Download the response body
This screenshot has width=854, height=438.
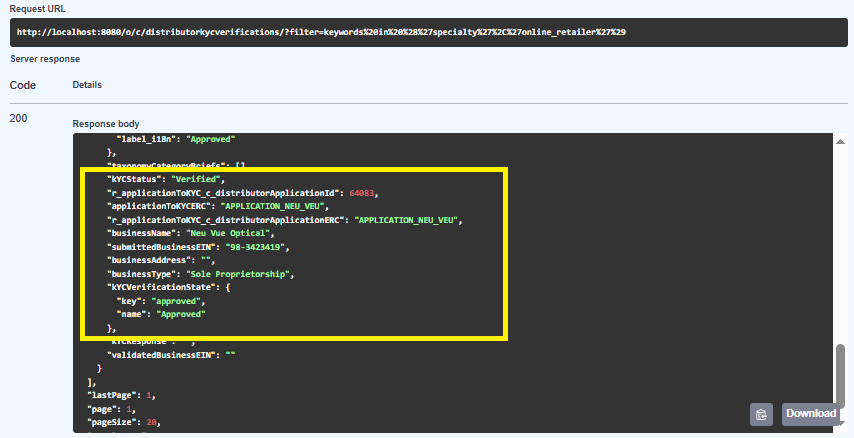click(810, 413)
